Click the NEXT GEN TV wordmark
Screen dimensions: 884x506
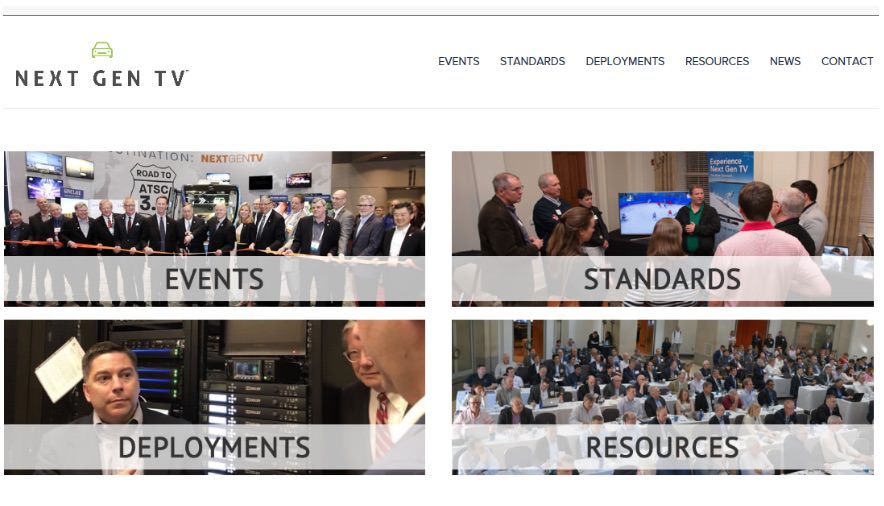coord(102,78)
